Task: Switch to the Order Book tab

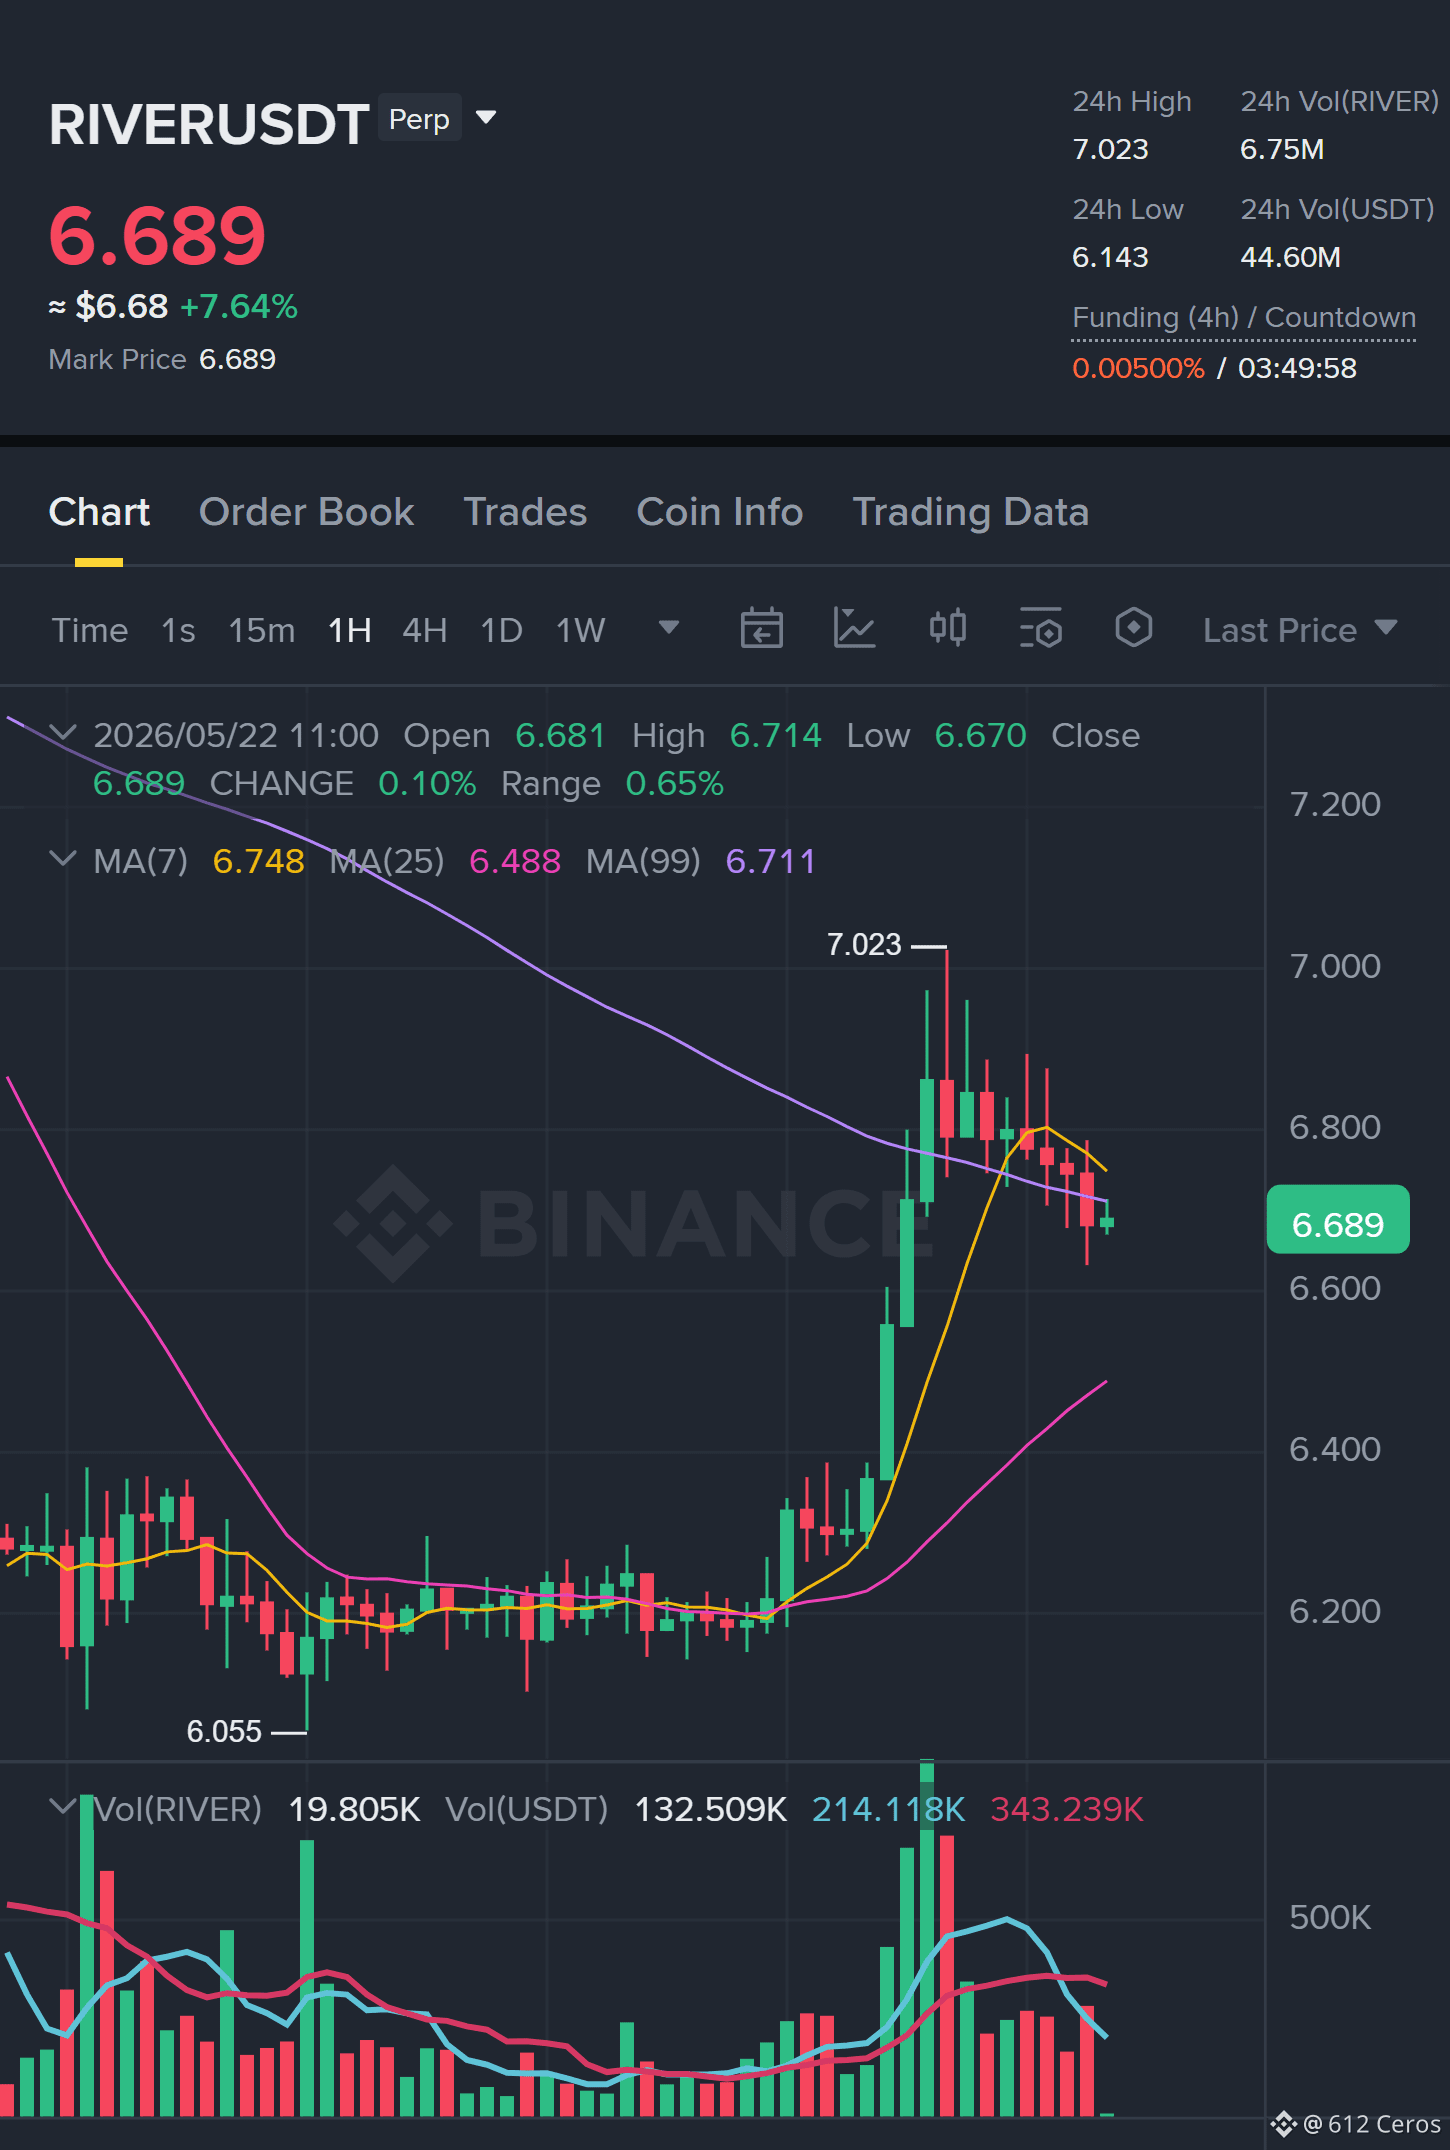Action: click(x=306, y=512)
